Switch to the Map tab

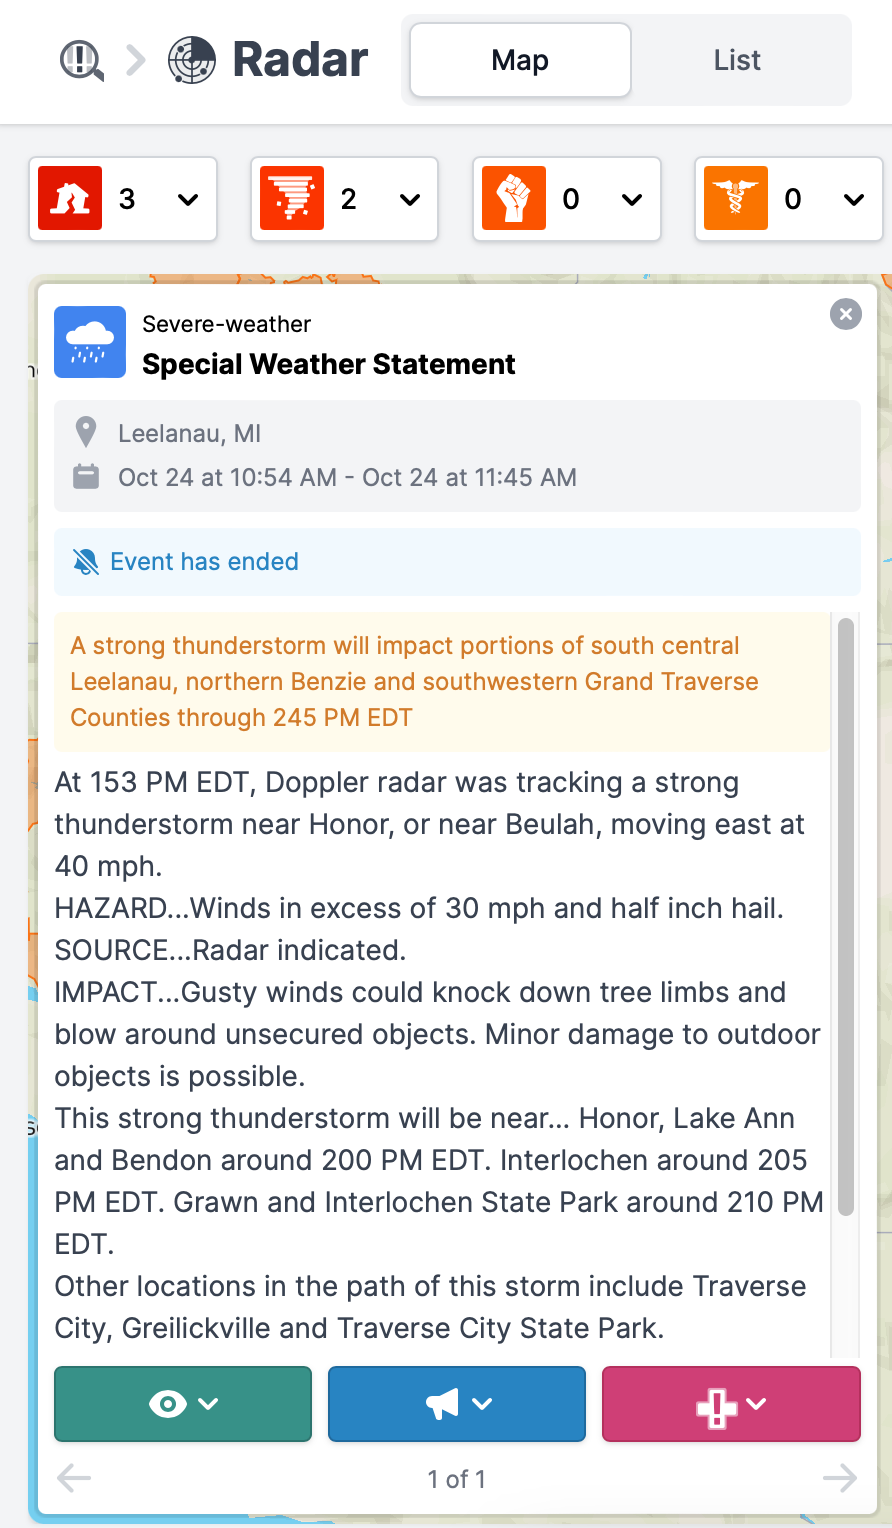pos(520,60)
